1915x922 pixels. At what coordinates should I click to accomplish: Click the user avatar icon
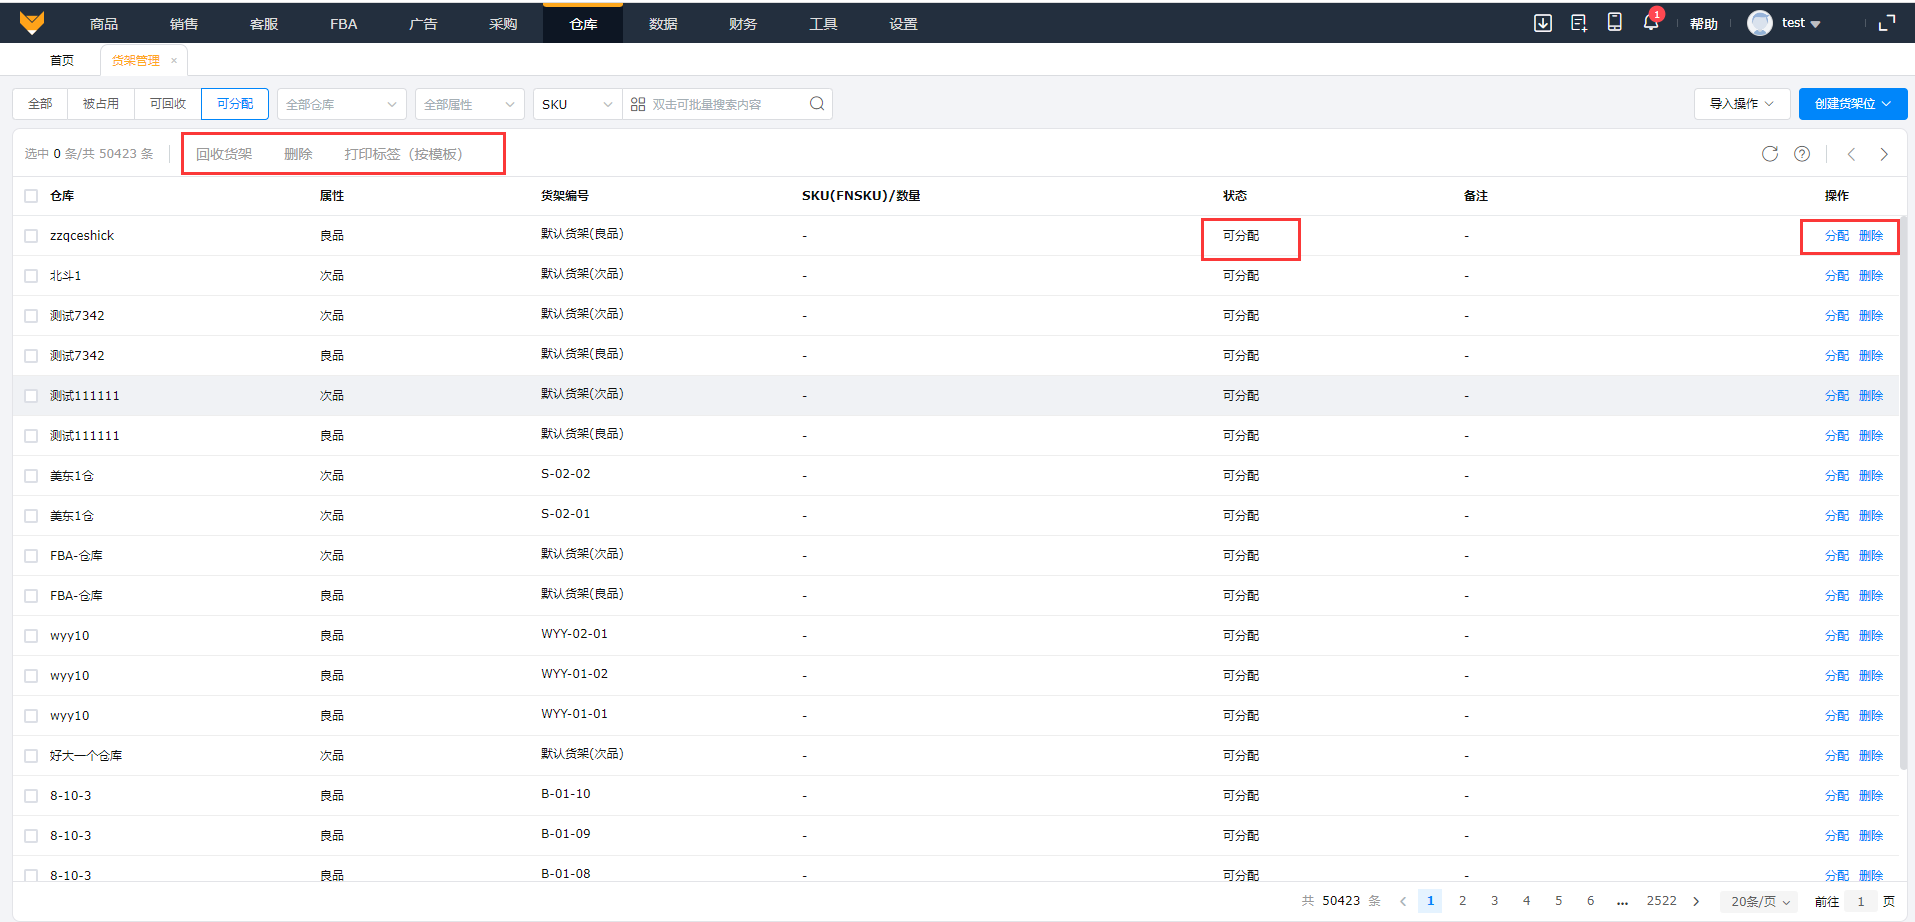[1760, 23]
